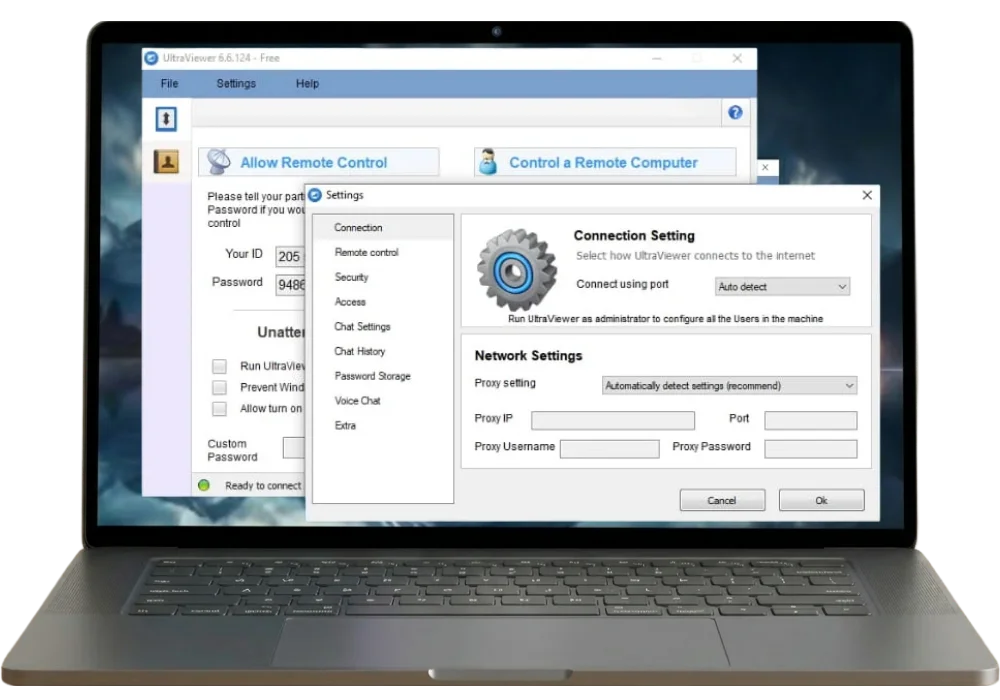Image resolution: width=1000 pixels, height=700 pixels.
Task: Open the File menu
Action: [x=170, y=84]
